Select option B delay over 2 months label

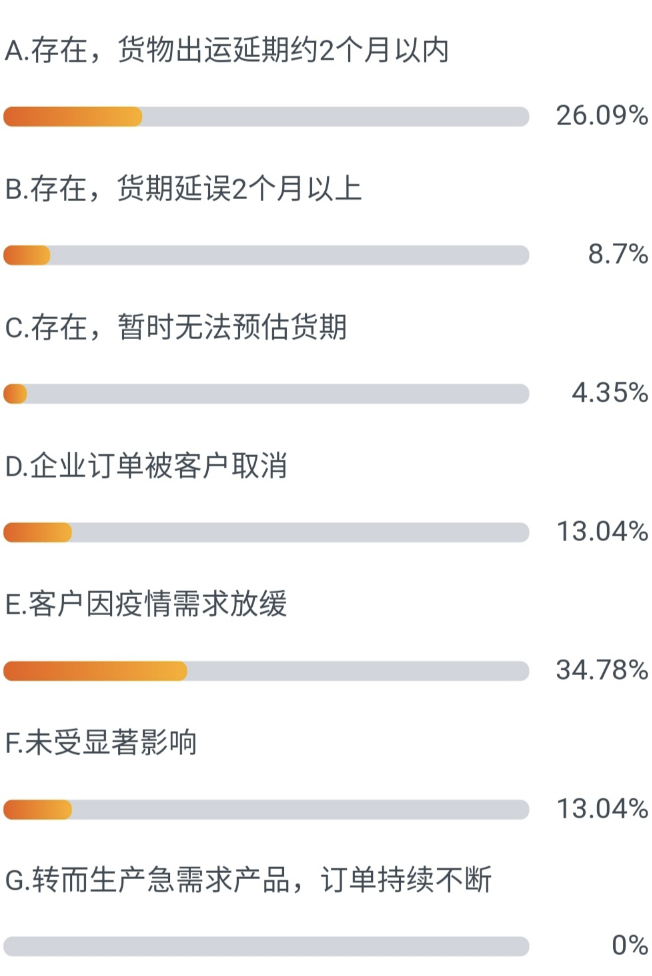[x=183, y=189]
